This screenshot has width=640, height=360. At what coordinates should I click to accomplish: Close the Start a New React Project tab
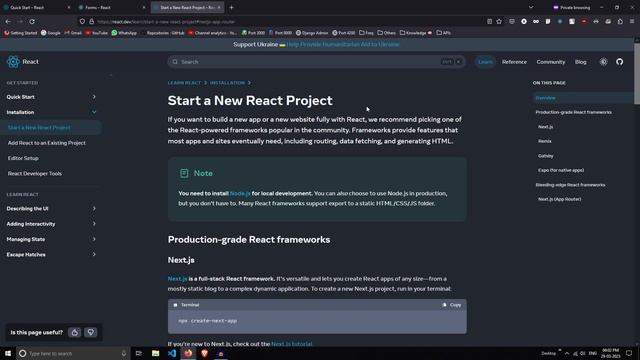[219, 7]
